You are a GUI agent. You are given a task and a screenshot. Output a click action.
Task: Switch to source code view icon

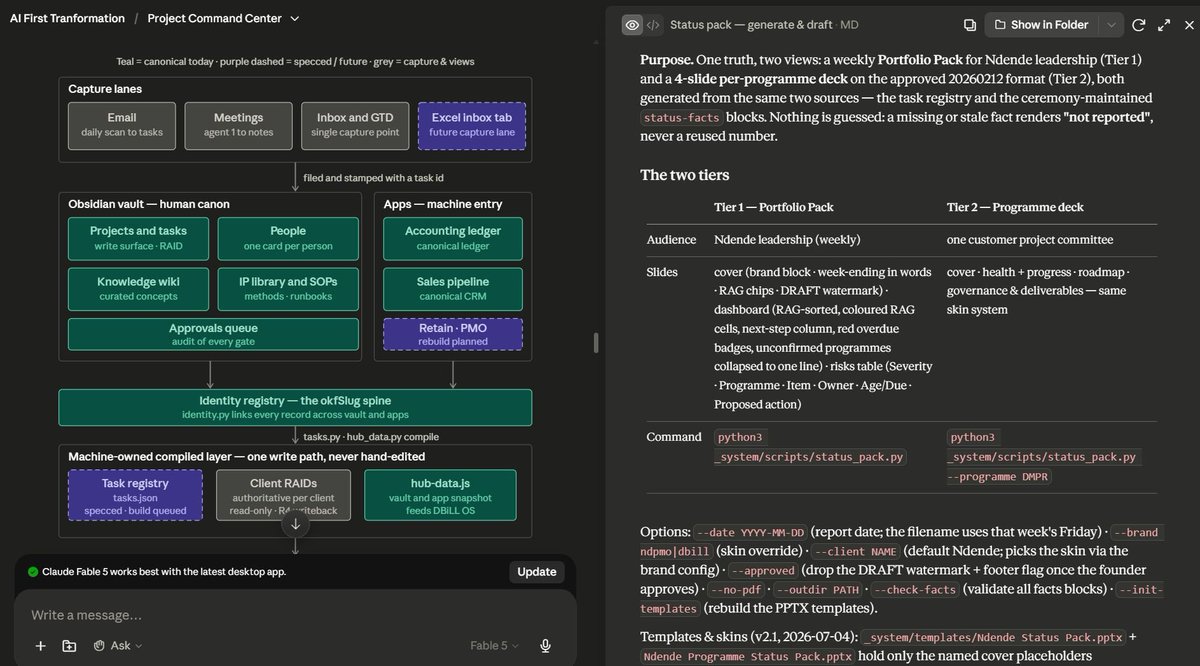click(x=653, y=25)
